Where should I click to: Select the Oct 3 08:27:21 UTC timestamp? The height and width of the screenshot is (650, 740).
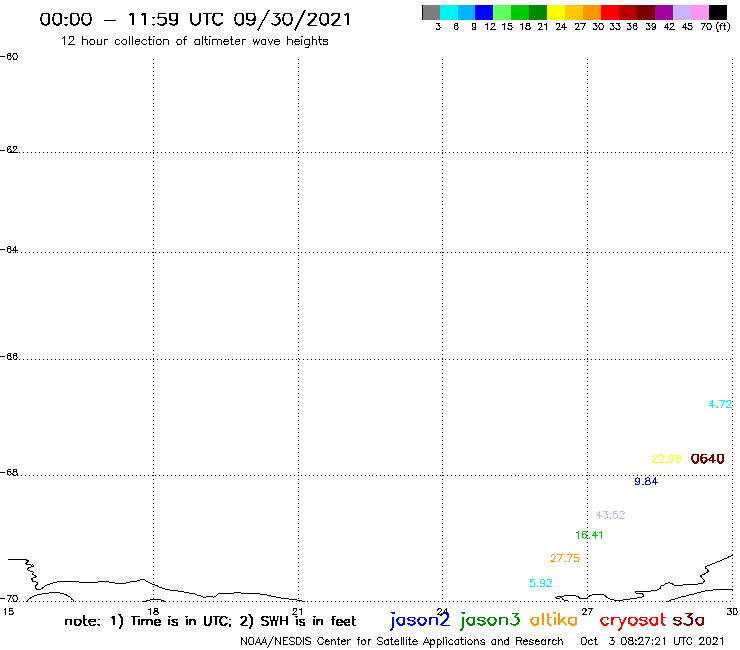(x=652, y=641)
